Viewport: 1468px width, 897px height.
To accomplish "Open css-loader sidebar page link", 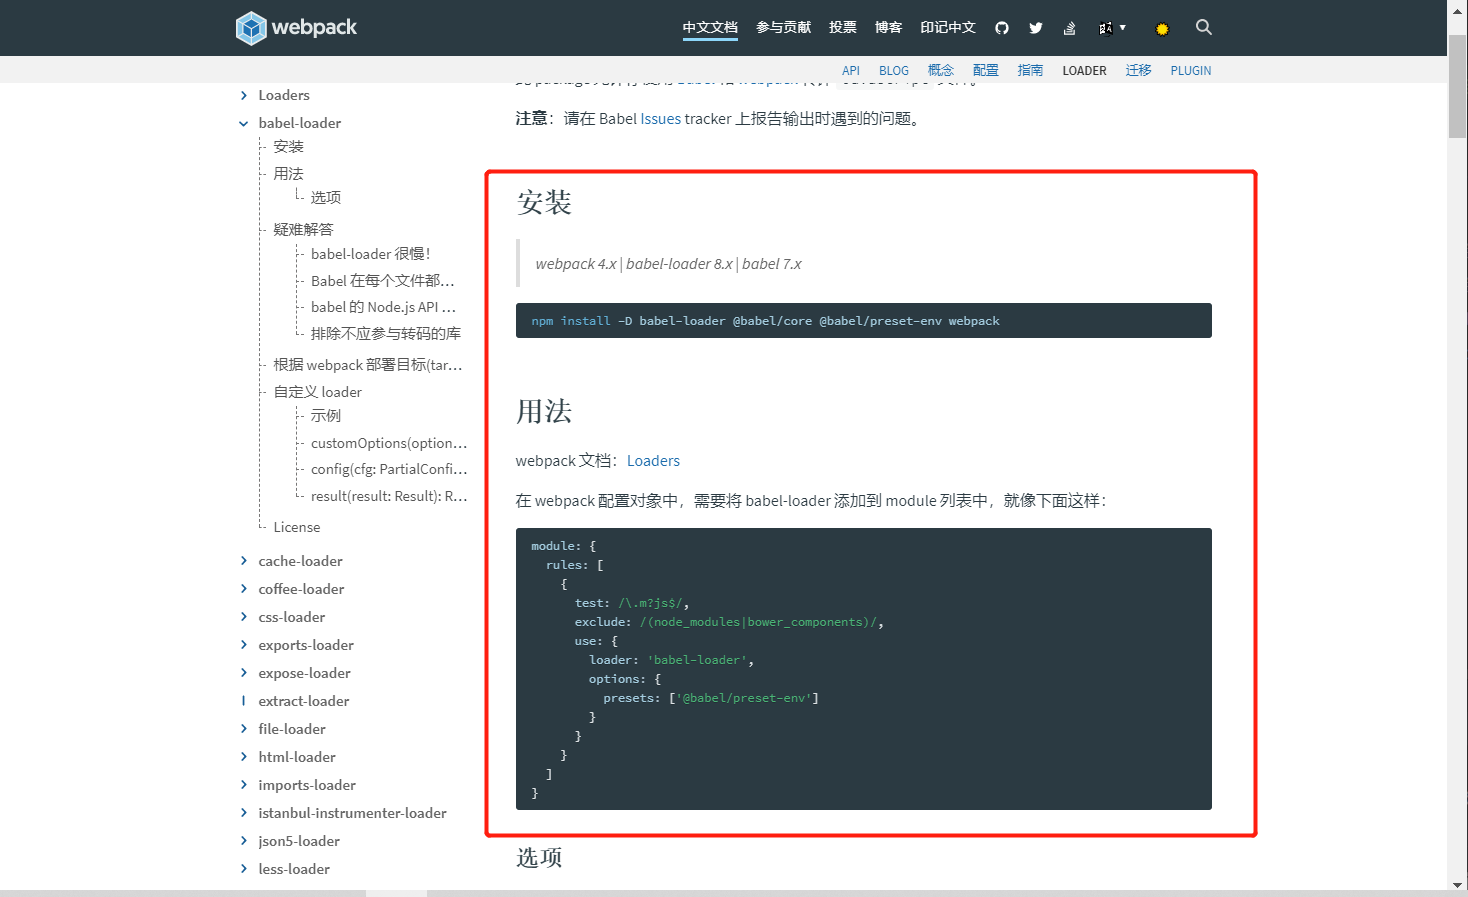I will pyautogui.click(x=292, y=617).
